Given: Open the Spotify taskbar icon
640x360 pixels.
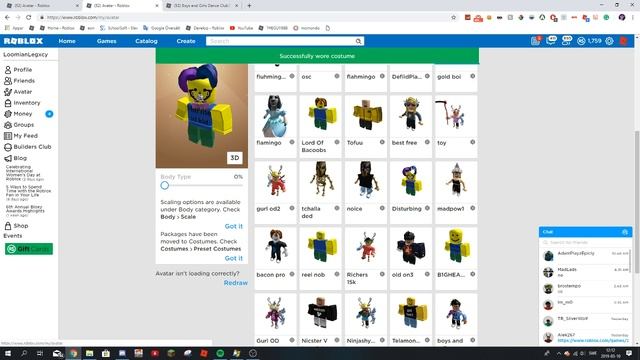Looking at the screenshot, I should (x=220, y=353).
